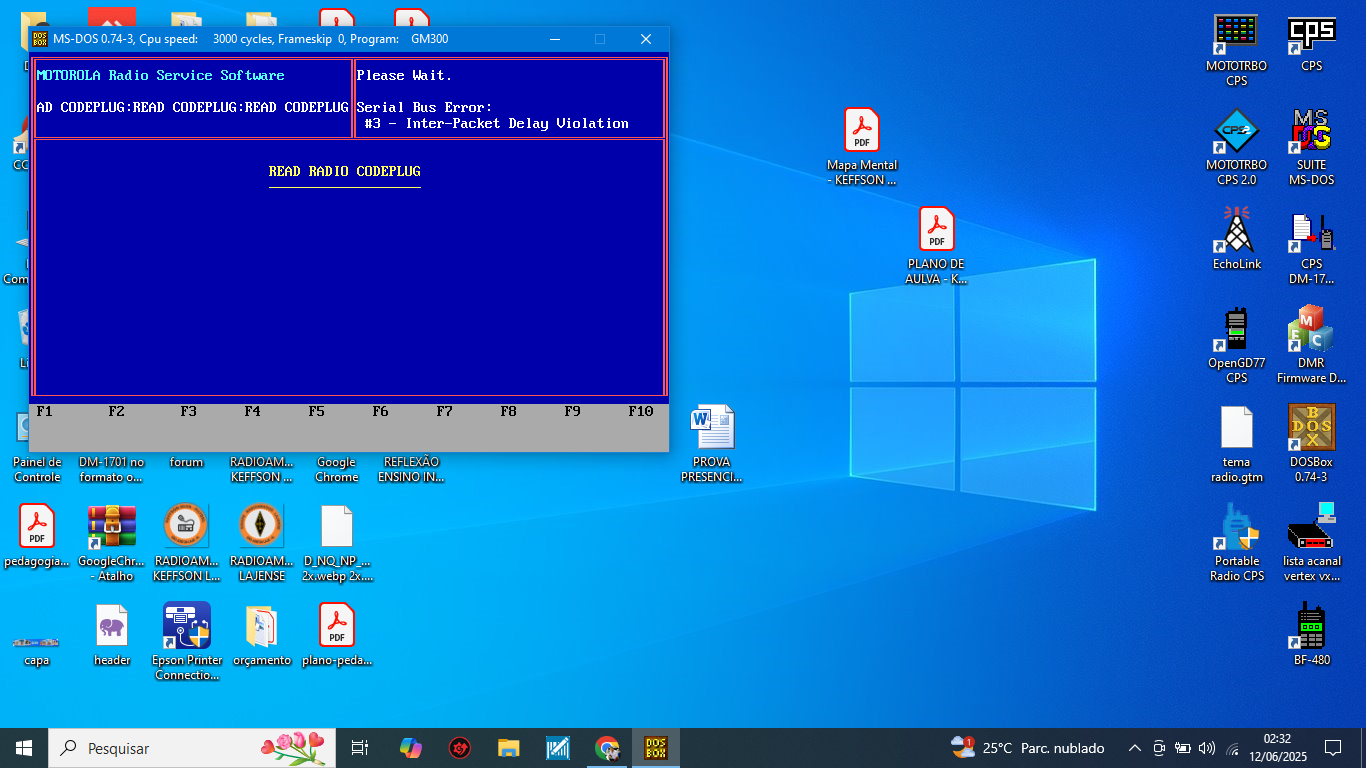This screenshot has height=768, width=1366.
Task: Open the OpenGD77 CPS desktop icon
Action: click(1236, 330)
